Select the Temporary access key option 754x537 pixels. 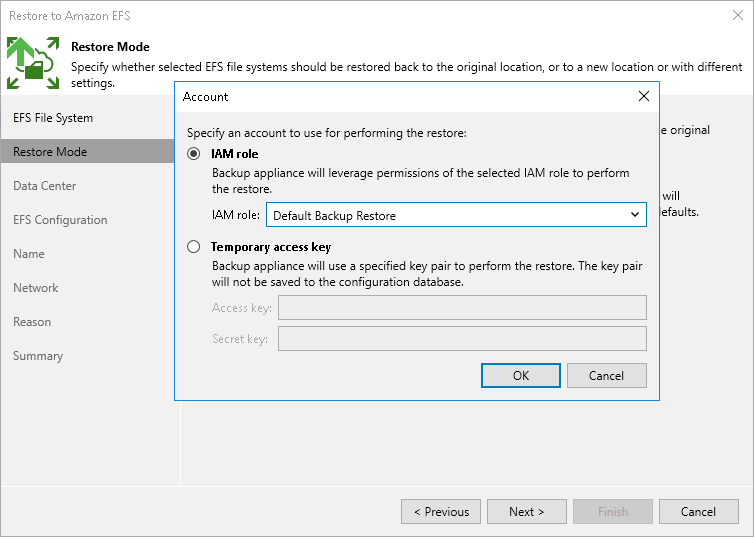coord(194,246)
